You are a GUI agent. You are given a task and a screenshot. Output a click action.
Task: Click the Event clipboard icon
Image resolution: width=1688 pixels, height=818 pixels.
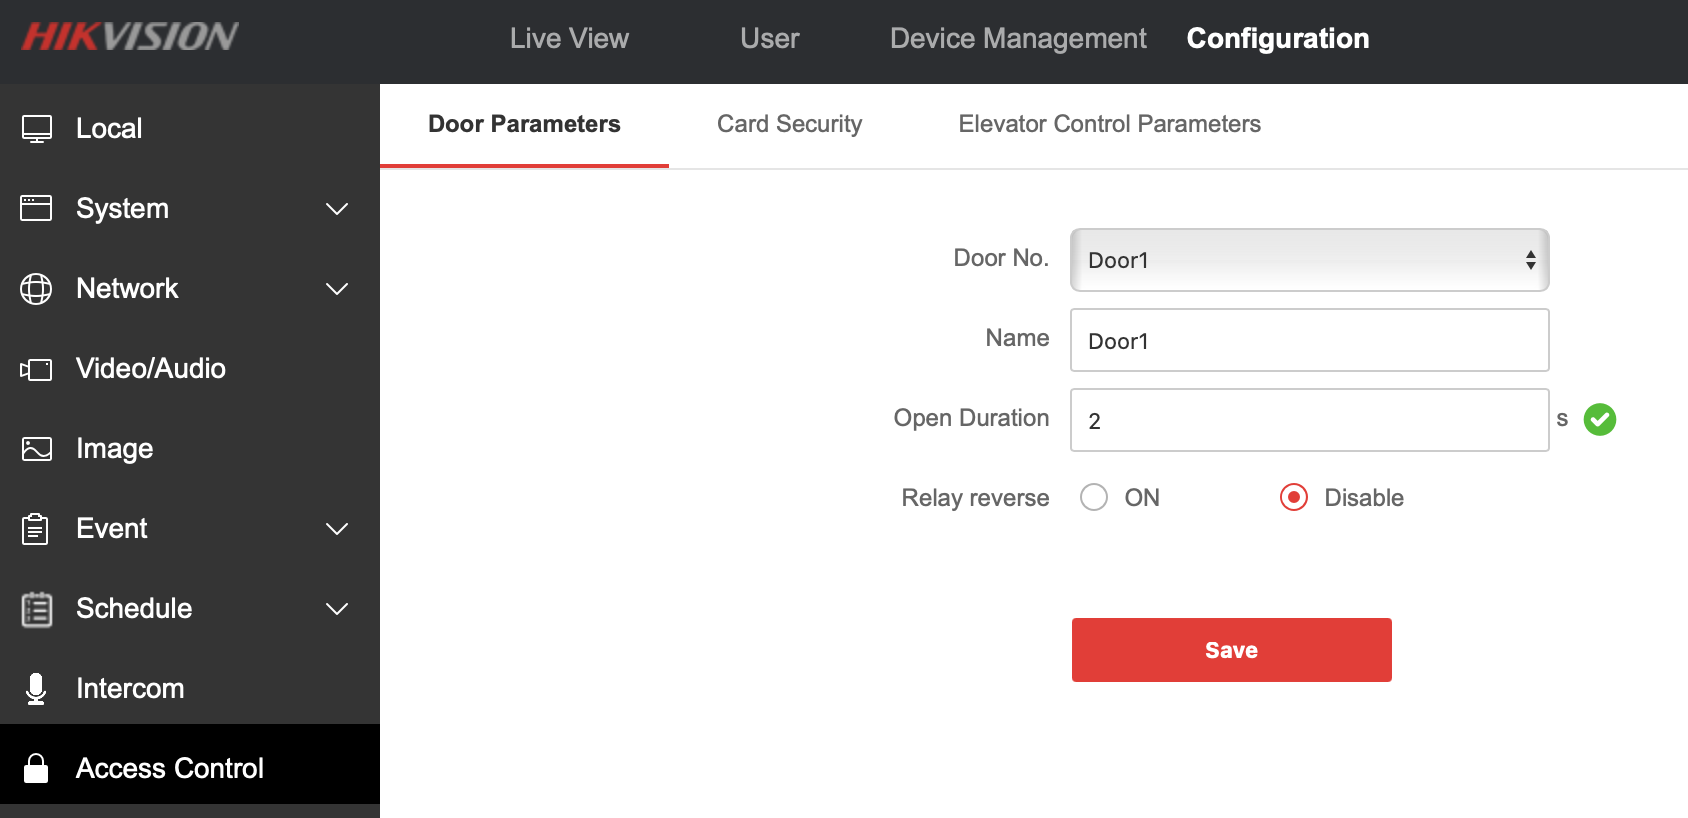click(x=36, y=529)
